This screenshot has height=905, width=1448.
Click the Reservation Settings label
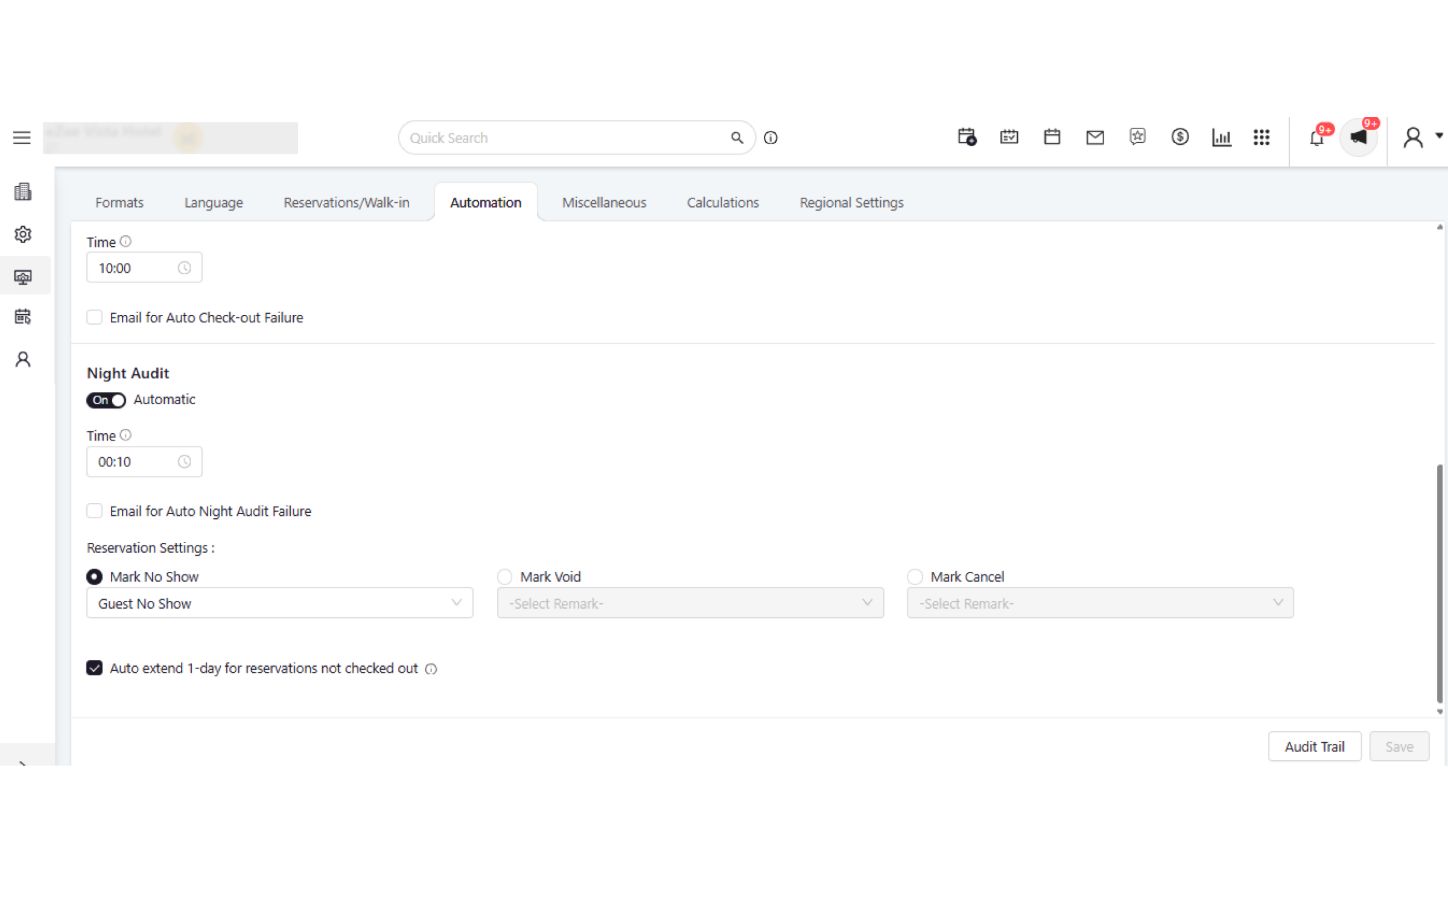coord(151,548)
